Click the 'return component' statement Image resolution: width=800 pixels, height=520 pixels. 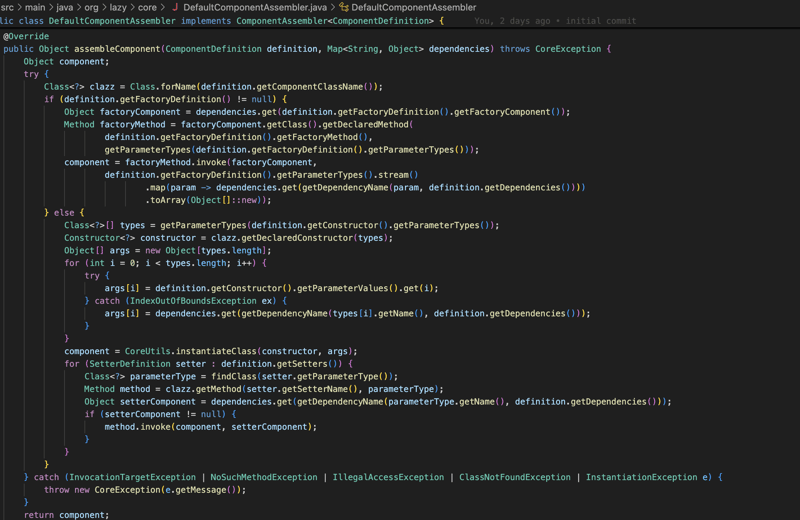66,515
